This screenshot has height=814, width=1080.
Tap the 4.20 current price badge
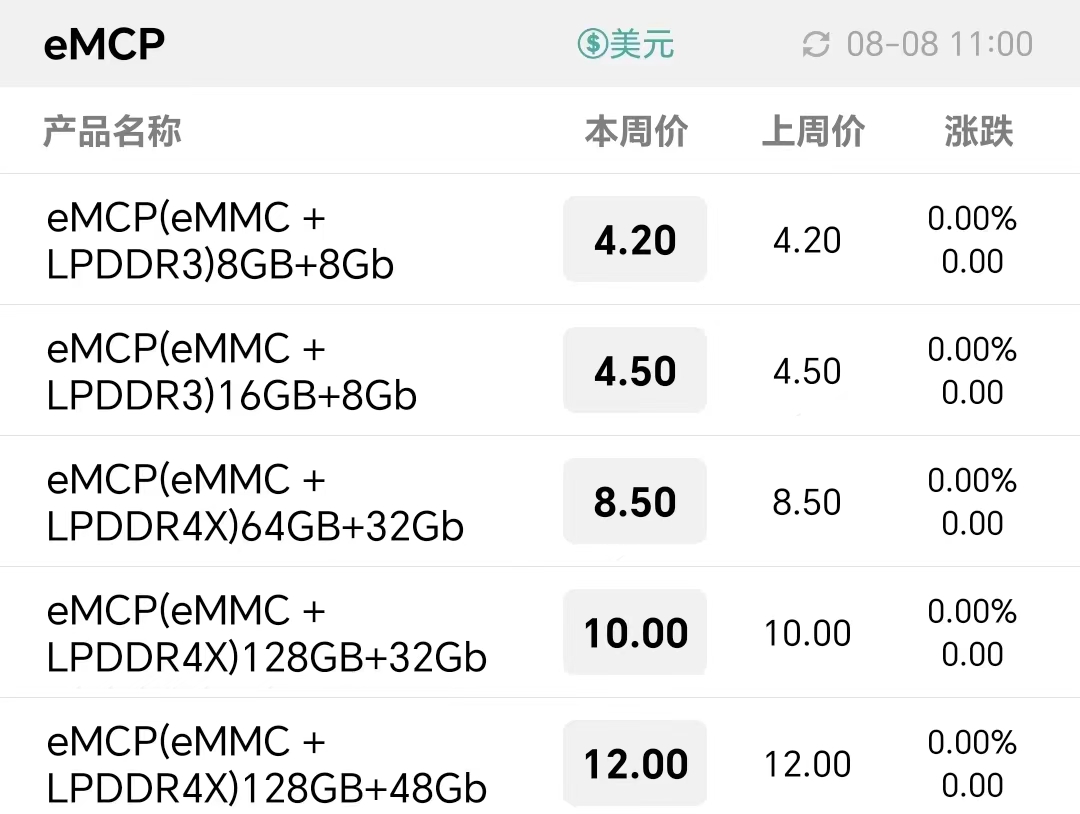[x=635, y=240]
